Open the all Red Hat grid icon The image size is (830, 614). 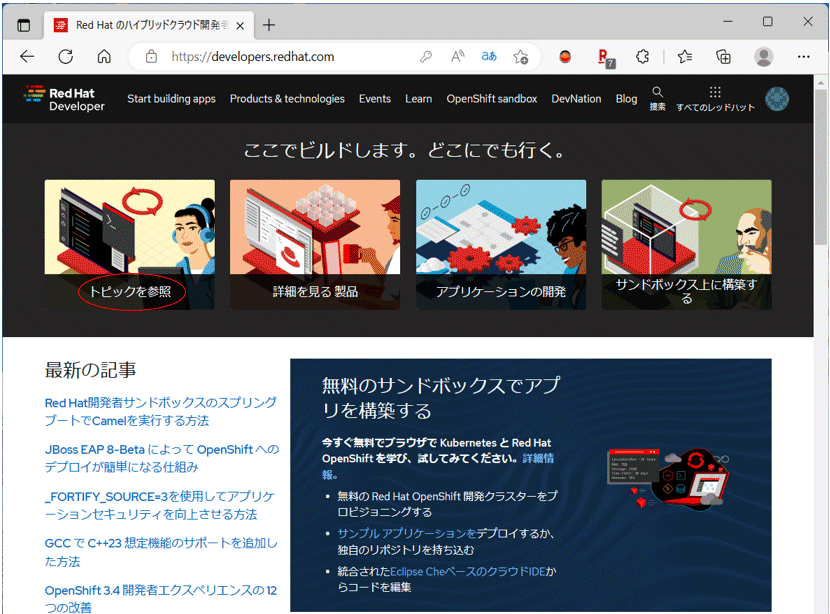click(x=715, y=98)
